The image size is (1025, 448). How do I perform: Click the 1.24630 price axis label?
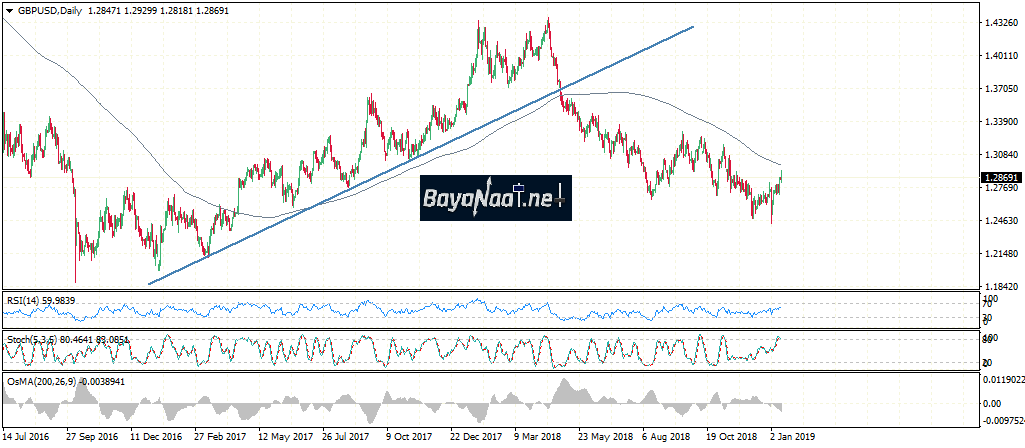pyautogui.click(x=1003, y=221)
